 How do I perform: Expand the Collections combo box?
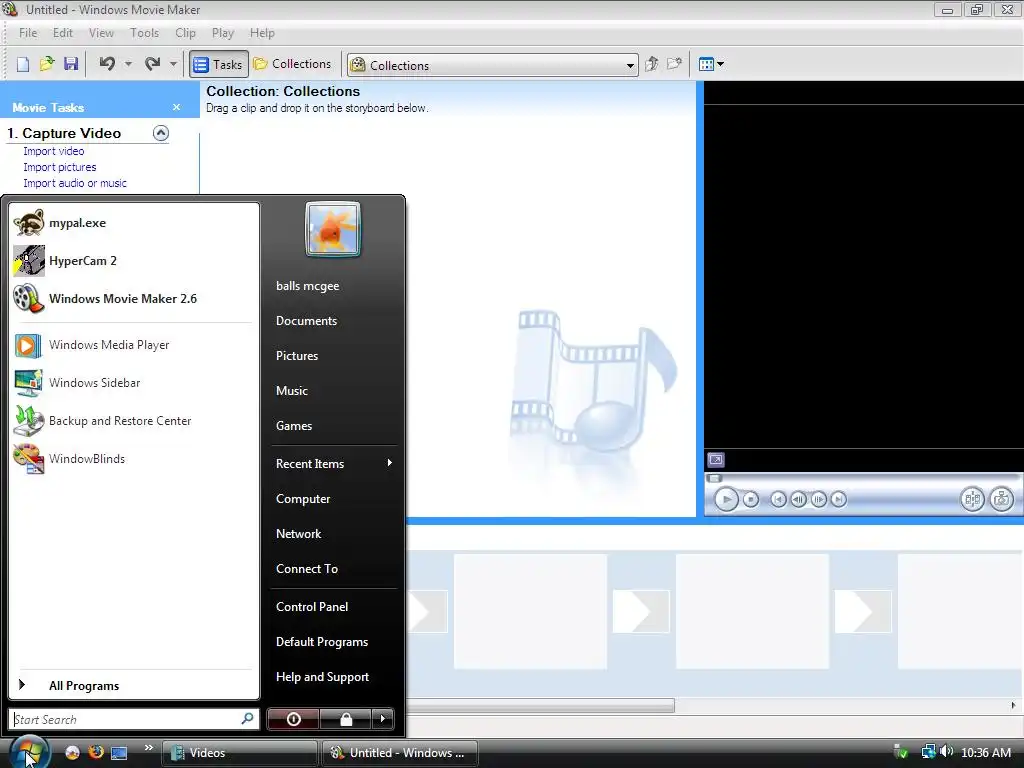(630, 65)
